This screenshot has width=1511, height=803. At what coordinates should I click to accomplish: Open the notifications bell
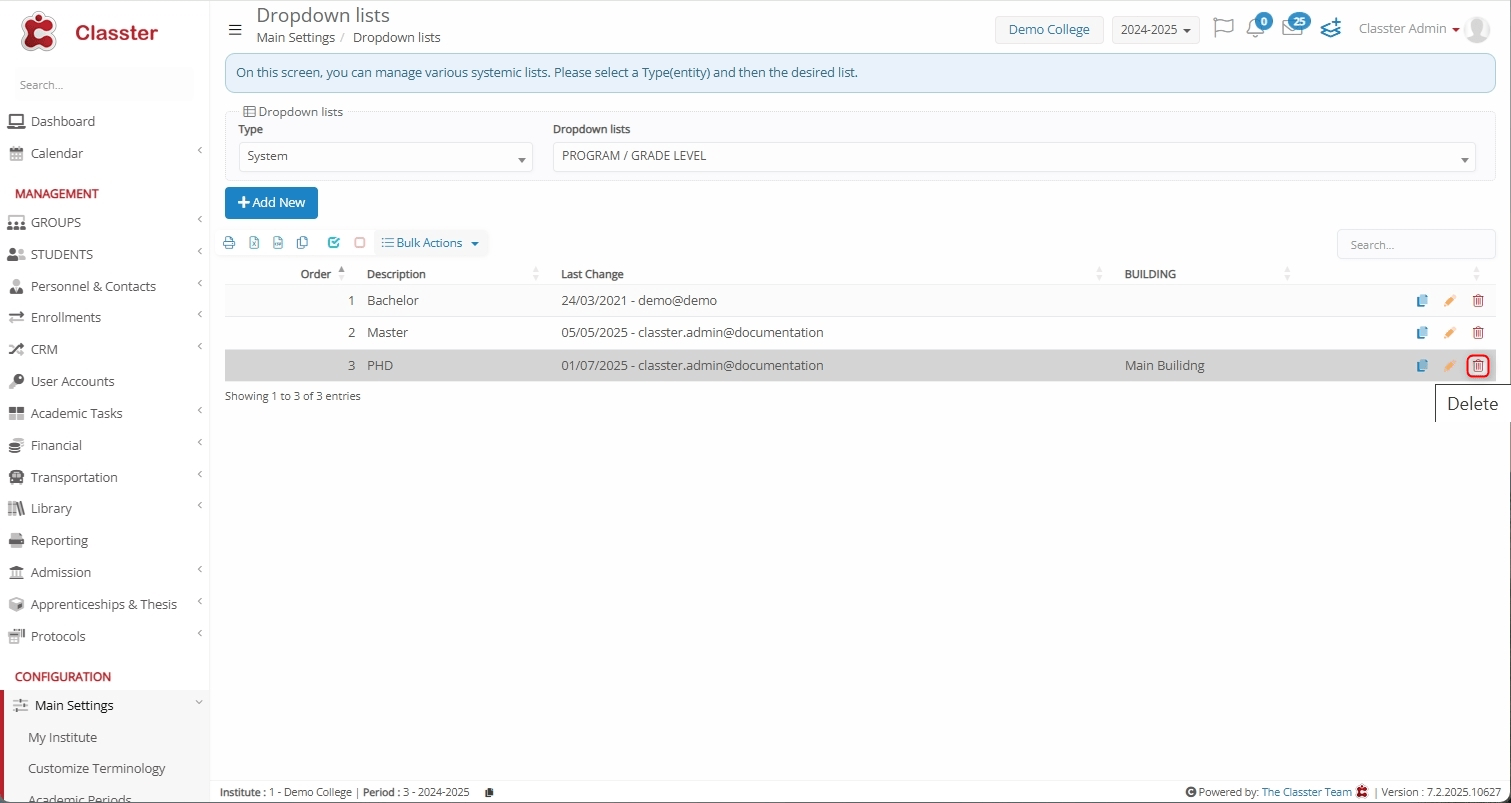pyautogui.click(x=1255, y=29)
